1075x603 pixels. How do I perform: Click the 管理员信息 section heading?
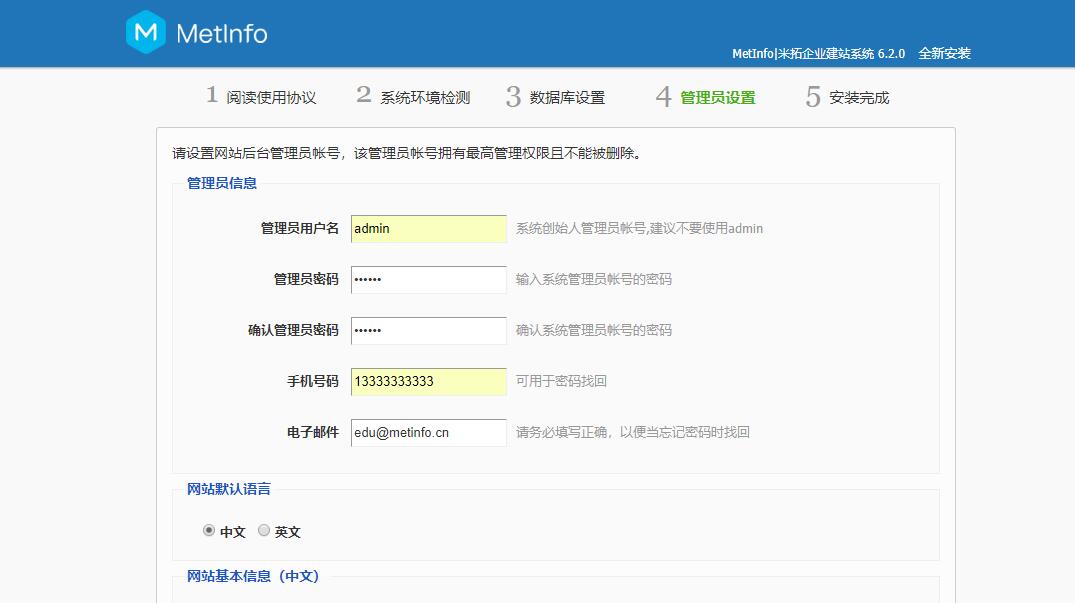221,183
